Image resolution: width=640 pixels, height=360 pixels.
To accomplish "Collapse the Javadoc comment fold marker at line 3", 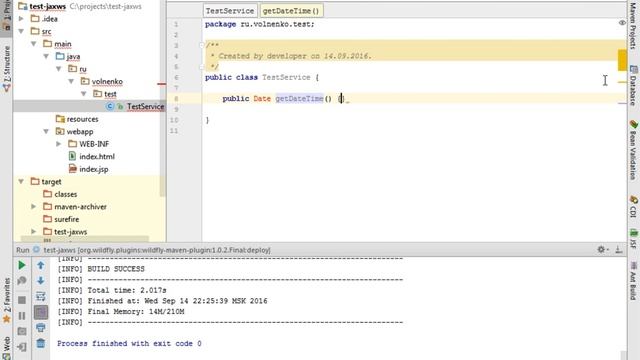I will coord(202,45).
